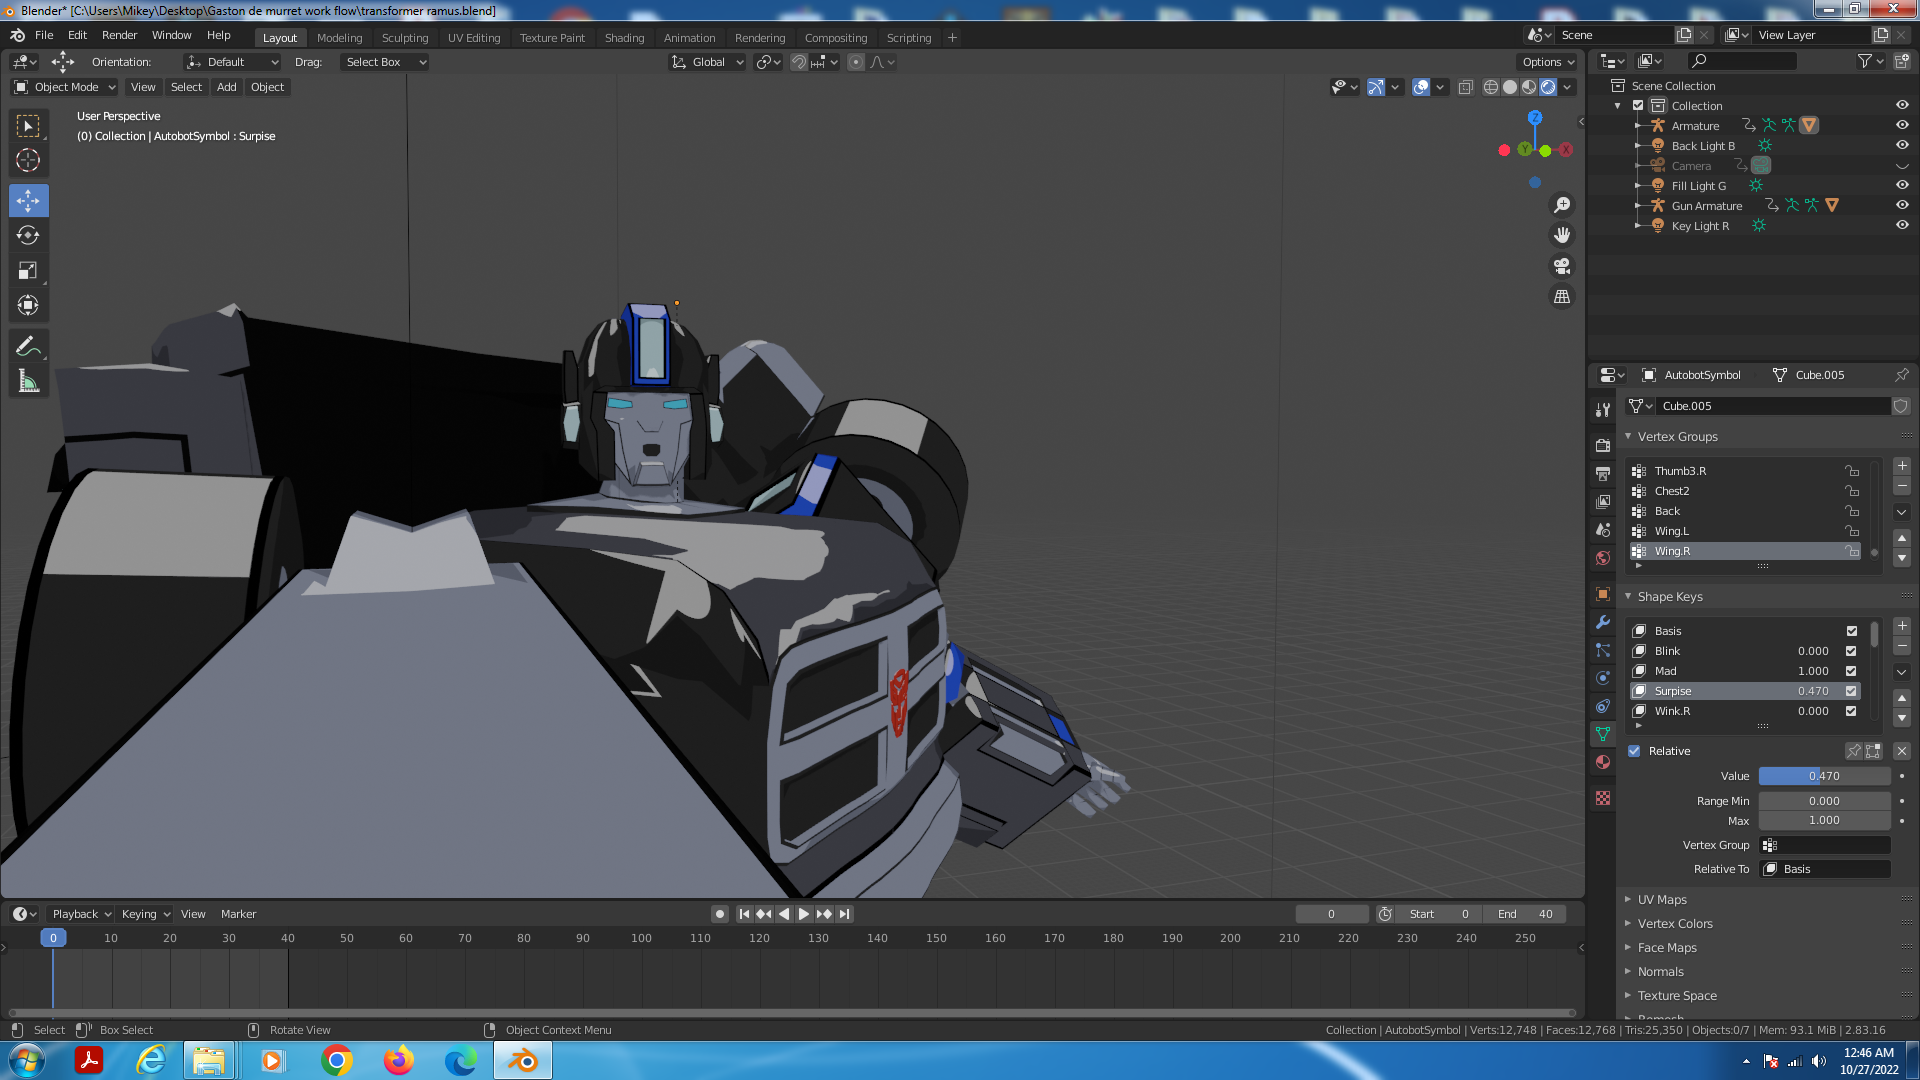
Task: Toggle the camera view icon
Action: (1561, 266)
